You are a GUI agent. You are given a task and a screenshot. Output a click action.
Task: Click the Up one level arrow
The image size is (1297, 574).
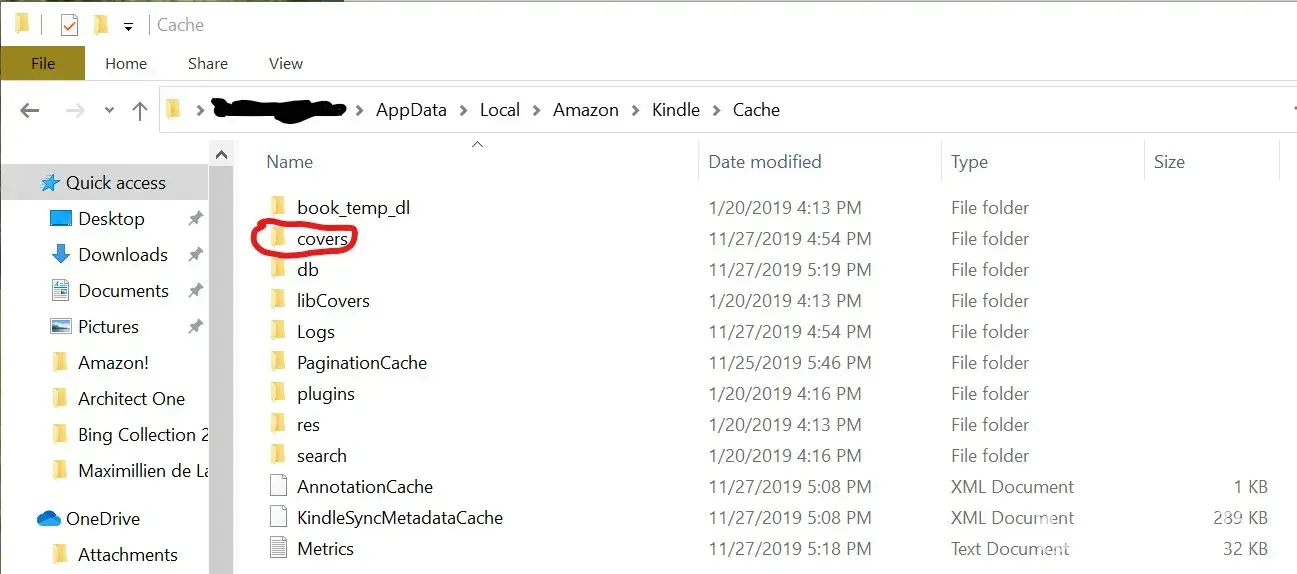click(x=140, y=111)
